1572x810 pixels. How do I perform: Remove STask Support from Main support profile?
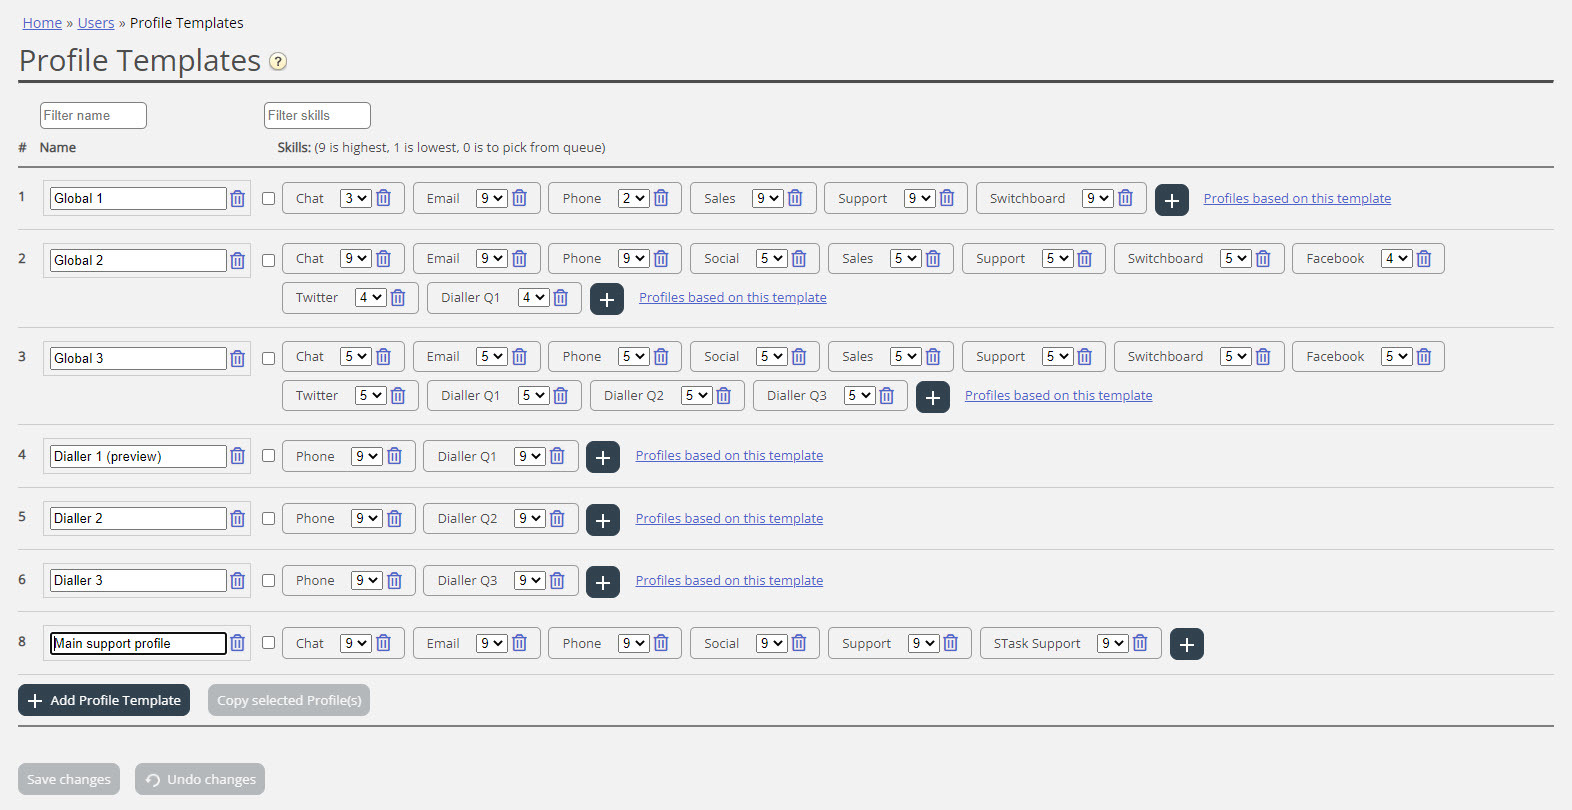click(x=1140, y=643)
